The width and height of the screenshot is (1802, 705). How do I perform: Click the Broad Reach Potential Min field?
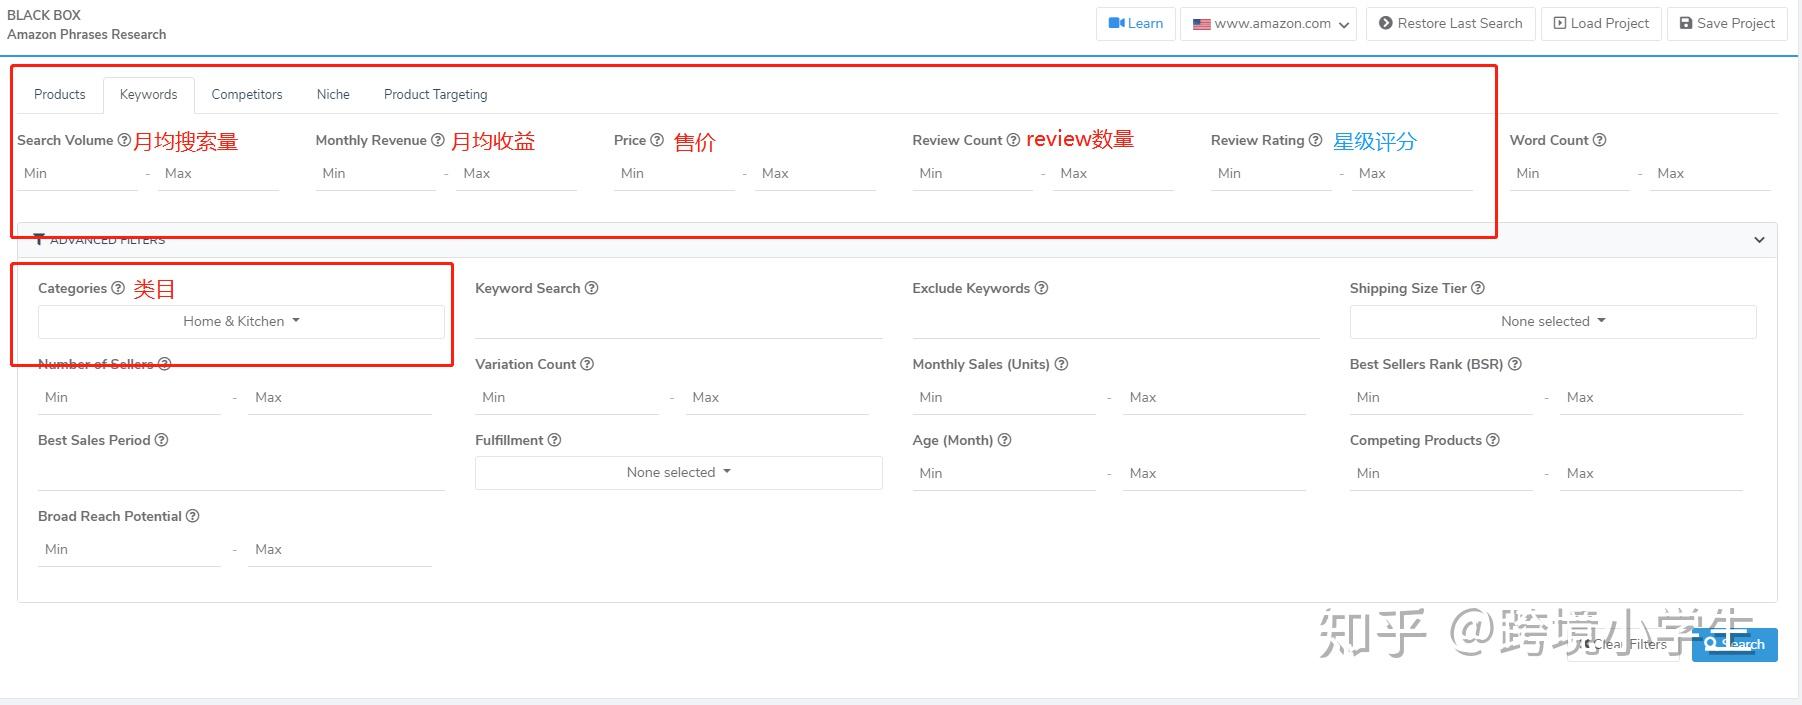point(129,550)
